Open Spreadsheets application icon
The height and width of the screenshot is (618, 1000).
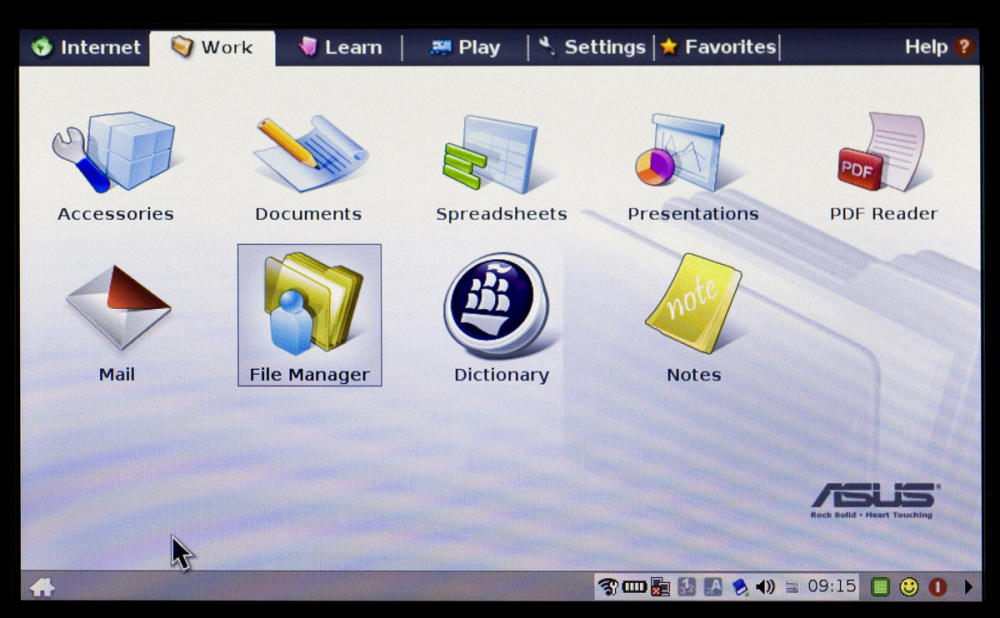click(x=501, y=167)
